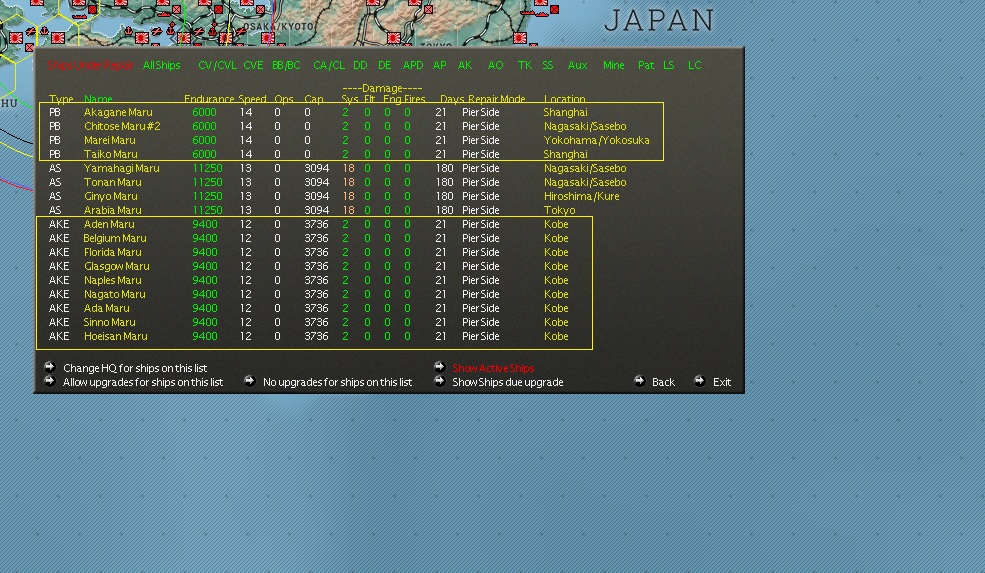
Task: Select ship Akagane Maru
Action: [x=118, y=112]
